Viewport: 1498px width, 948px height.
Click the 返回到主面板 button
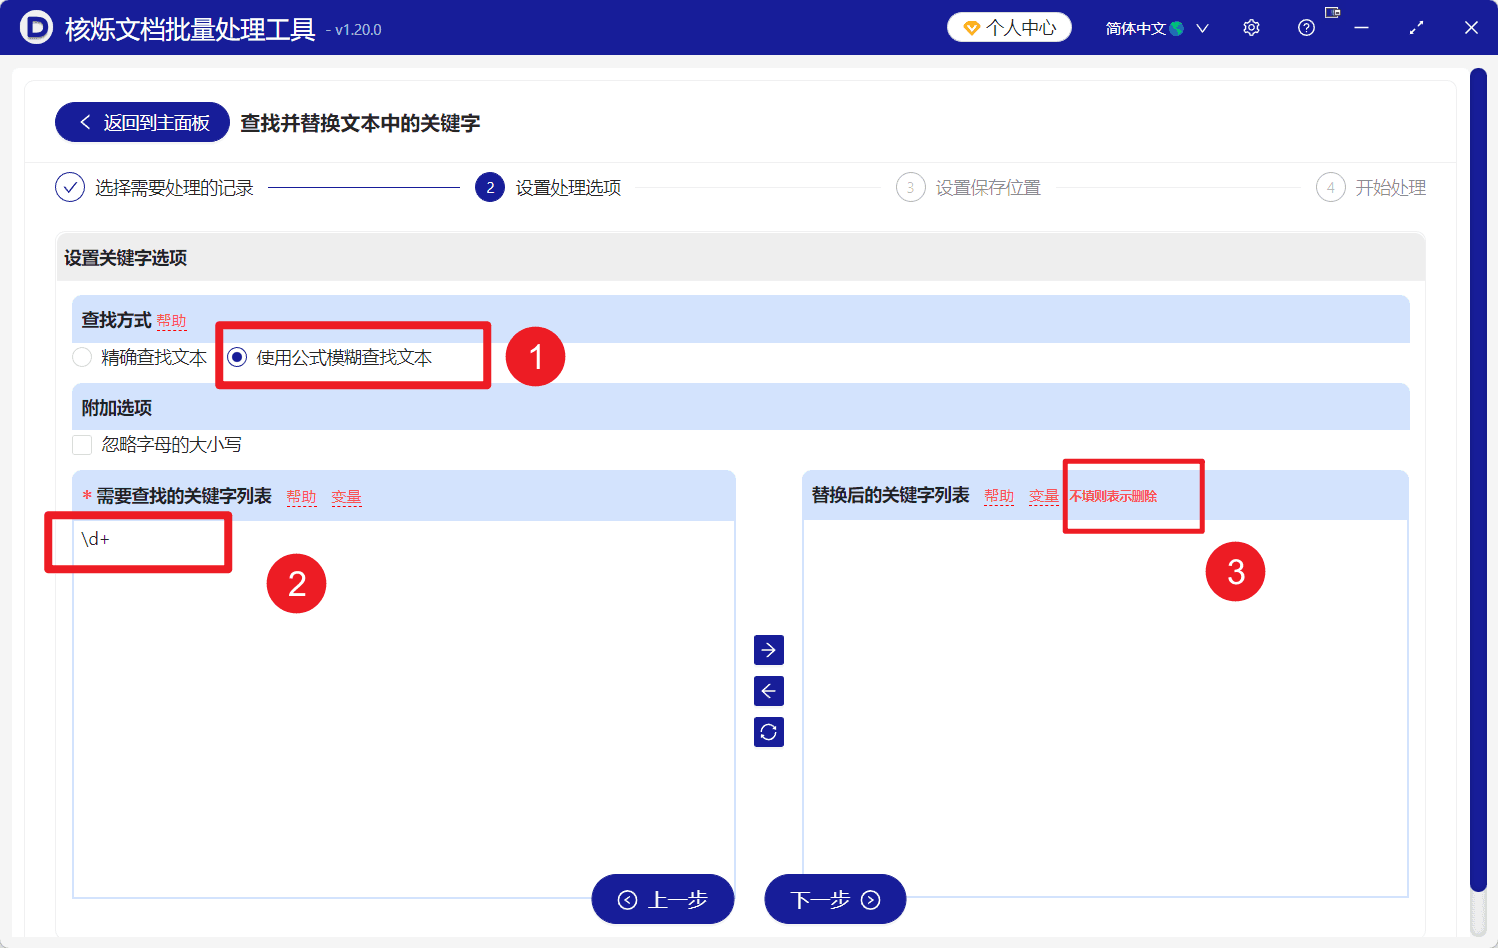pyautogui.click(x=141, y=121)
